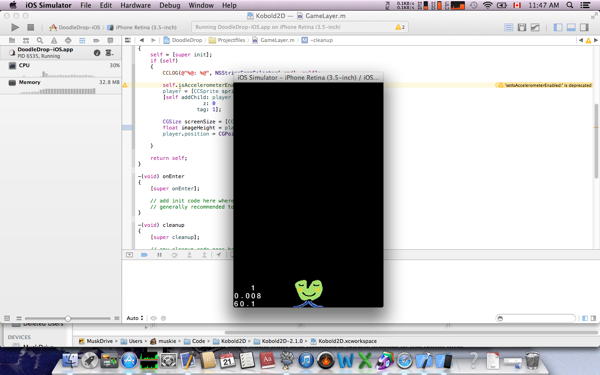Image resolution: width=600 pixels, height=375 pixels.
Task: Select the CPU gauge row
Action: click(x=61, y=69)
